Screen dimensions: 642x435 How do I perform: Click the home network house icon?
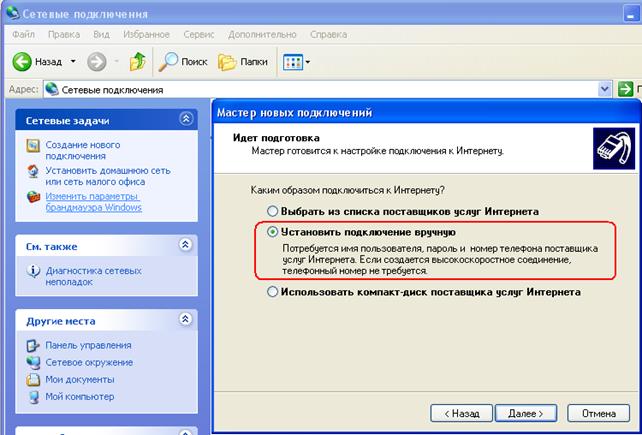coord(33,171)
